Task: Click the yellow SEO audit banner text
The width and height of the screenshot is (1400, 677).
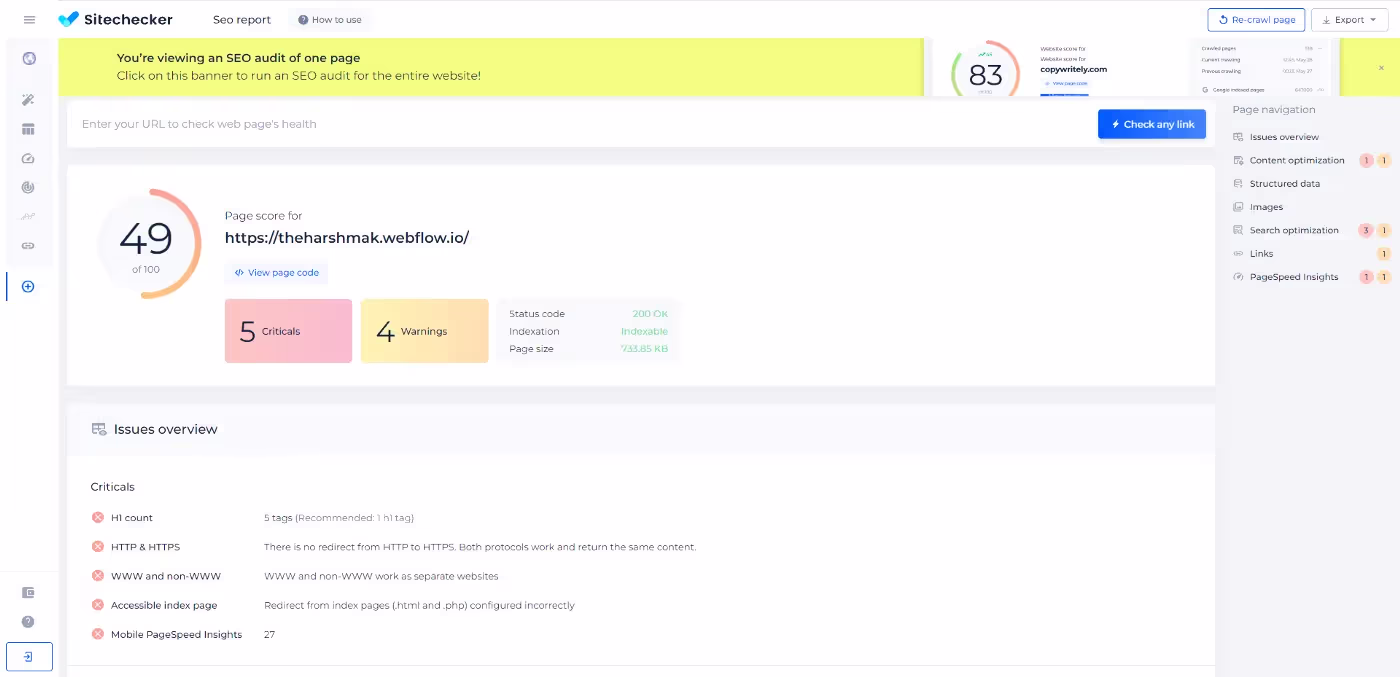Action: (x=299, y=67)
